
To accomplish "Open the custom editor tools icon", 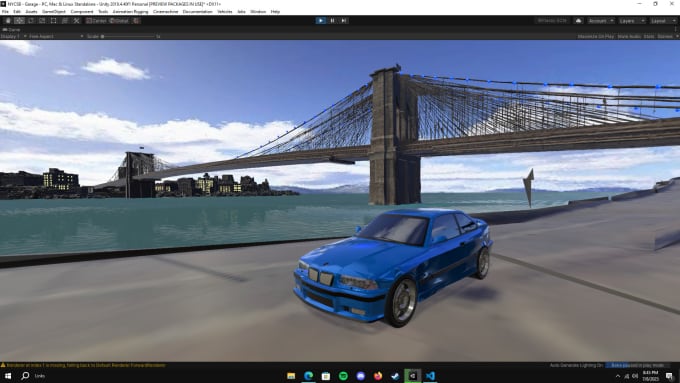I will click(x=76, y=20).
